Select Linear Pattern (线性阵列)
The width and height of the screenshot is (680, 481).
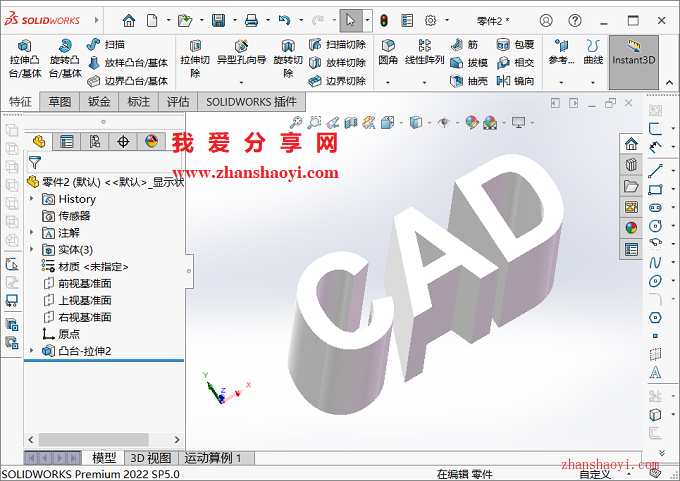point(425,52)
